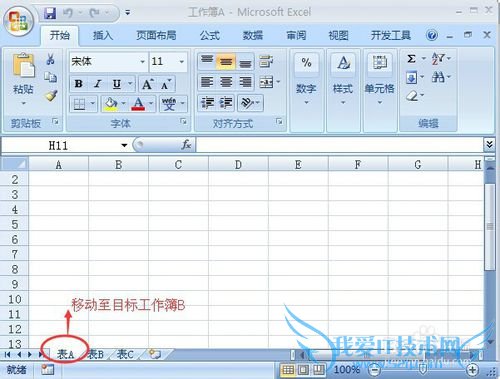Select the 表B sheet tab
500x379 pixels.
click(96, 354)
